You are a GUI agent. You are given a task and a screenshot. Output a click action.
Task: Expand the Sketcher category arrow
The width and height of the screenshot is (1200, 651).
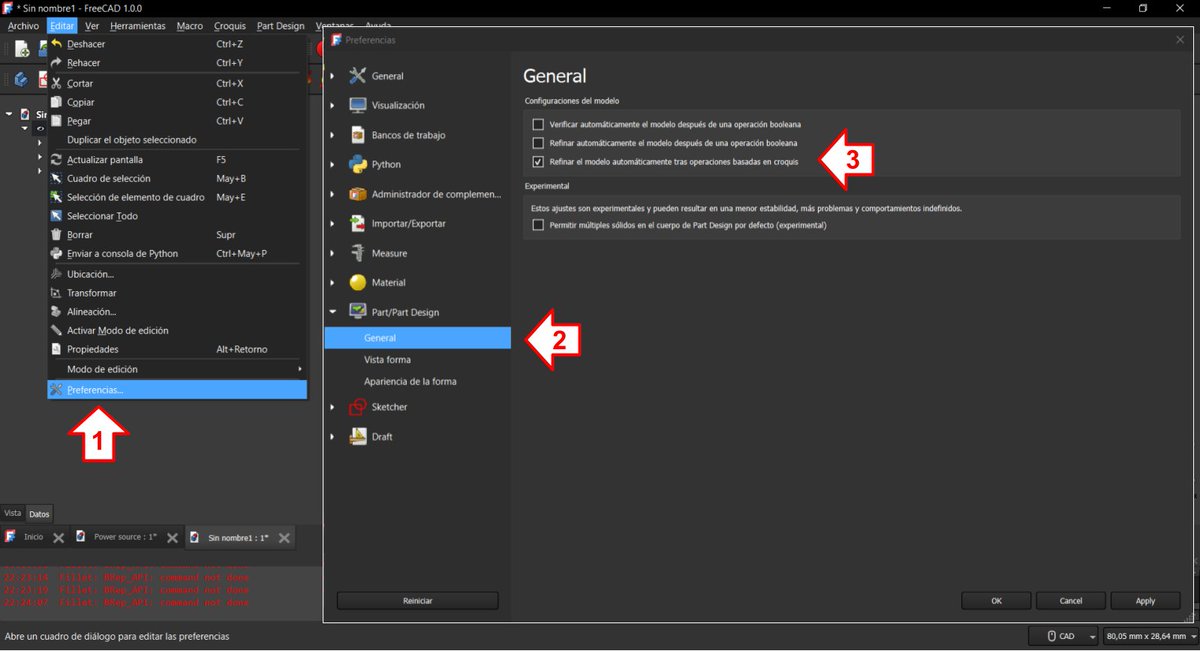coord(333,407)
